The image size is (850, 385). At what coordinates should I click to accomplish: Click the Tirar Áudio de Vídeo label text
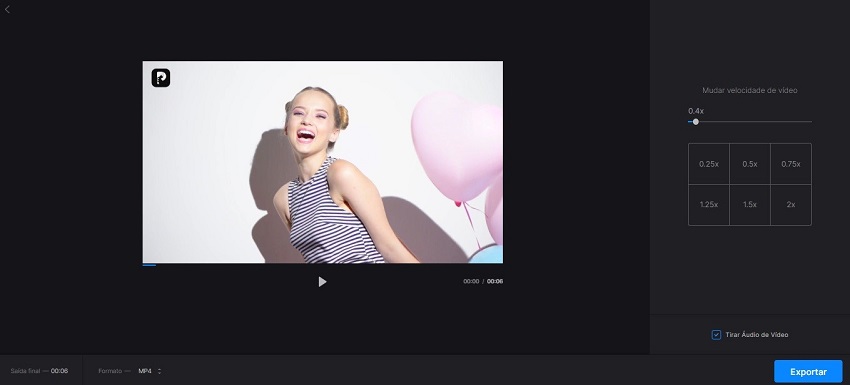(x=757, y=335)
